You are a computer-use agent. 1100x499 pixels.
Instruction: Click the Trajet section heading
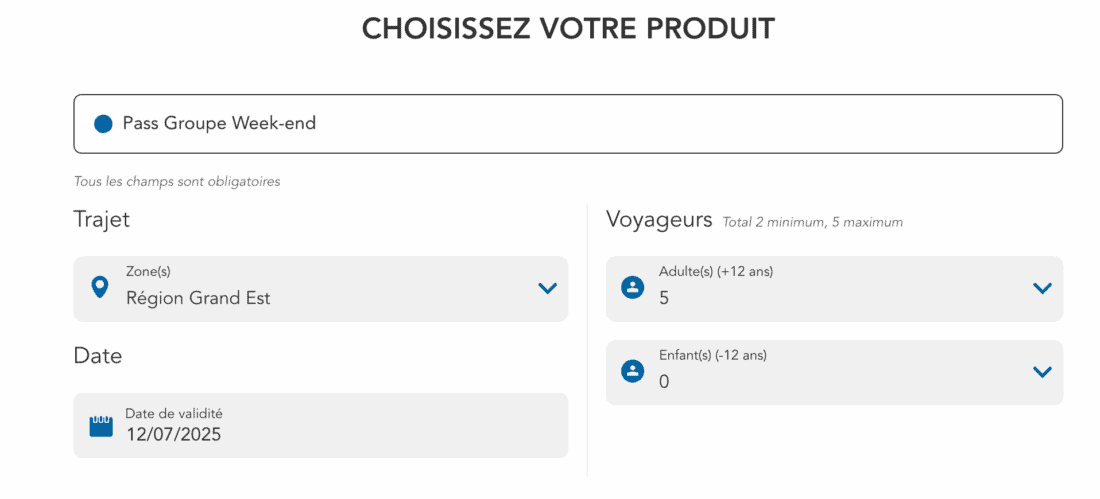(x=102, y=219)
